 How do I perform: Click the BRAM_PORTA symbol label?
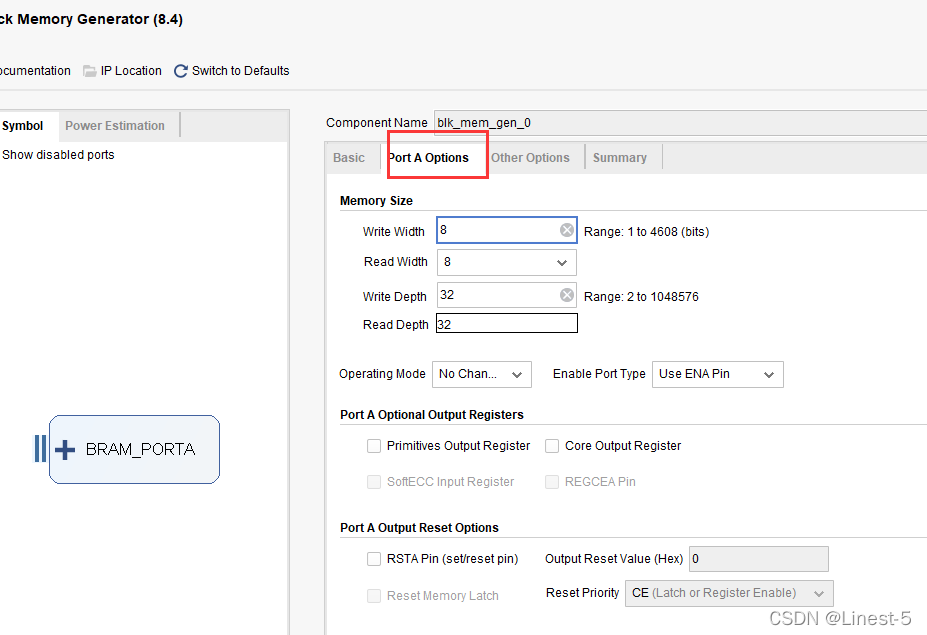tap(140, 449)
